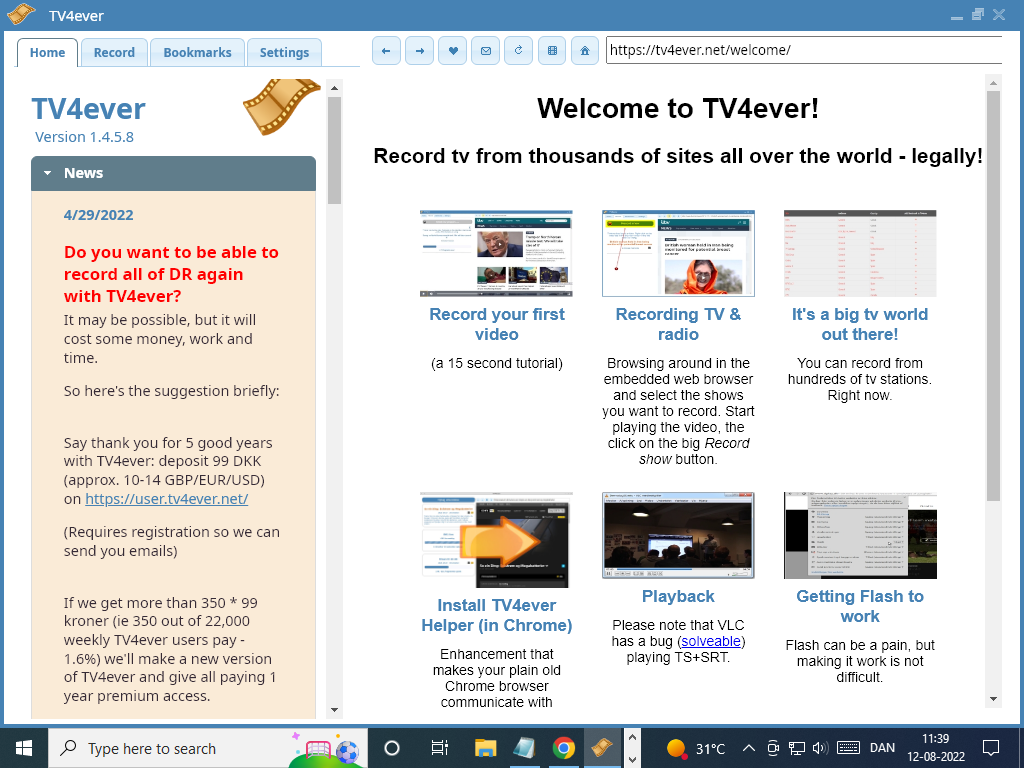Collapse the News section header
Image resolution: width=1024 pixels, height=768 pixels.
pos(173,173)
